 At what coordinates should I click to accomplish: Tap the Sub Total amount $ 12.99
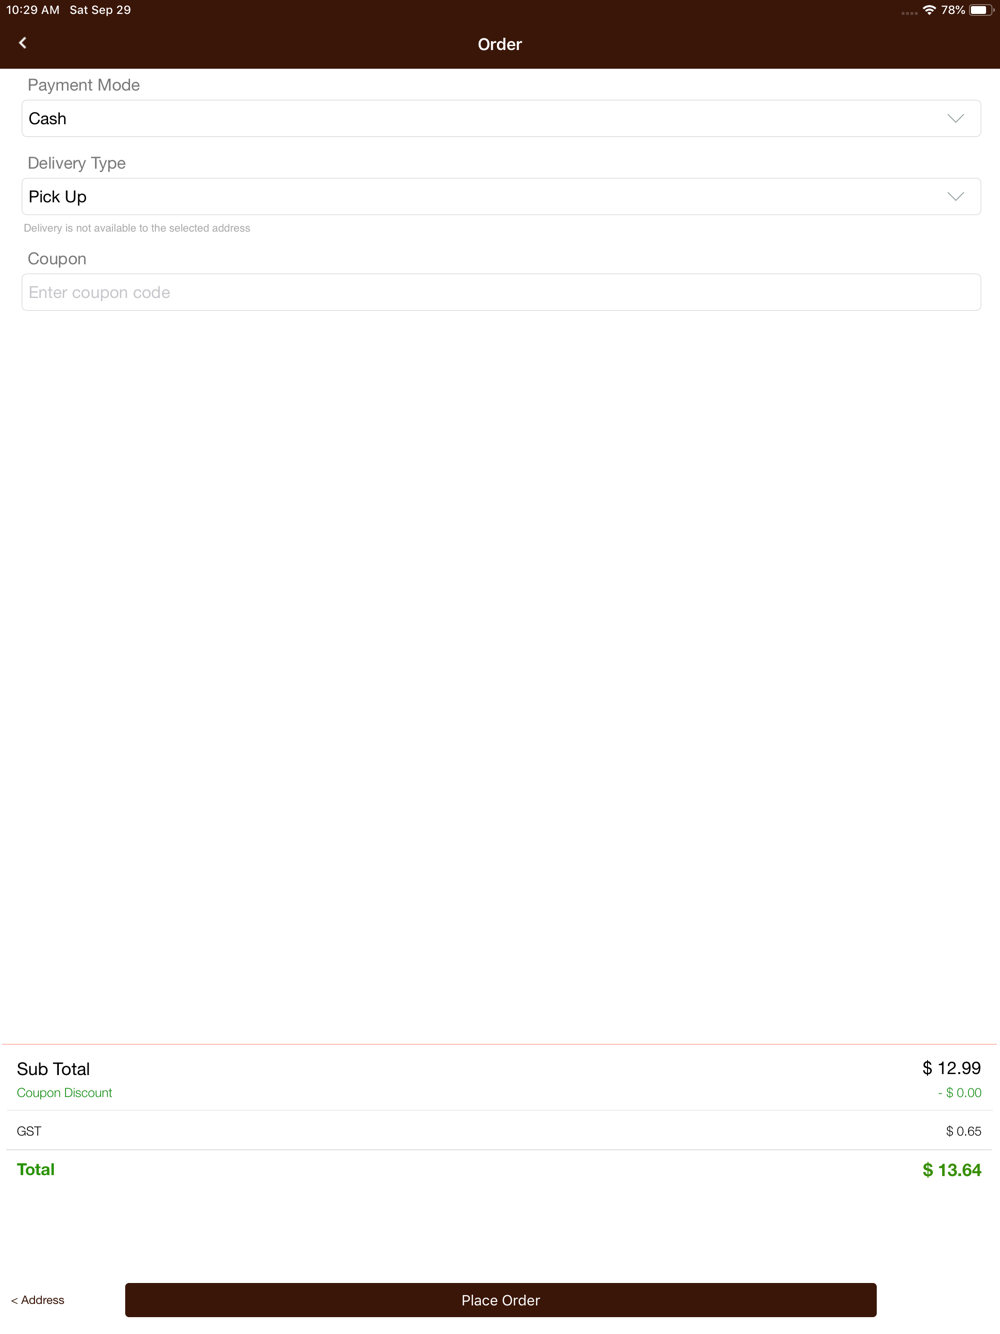pos(952,1068)
